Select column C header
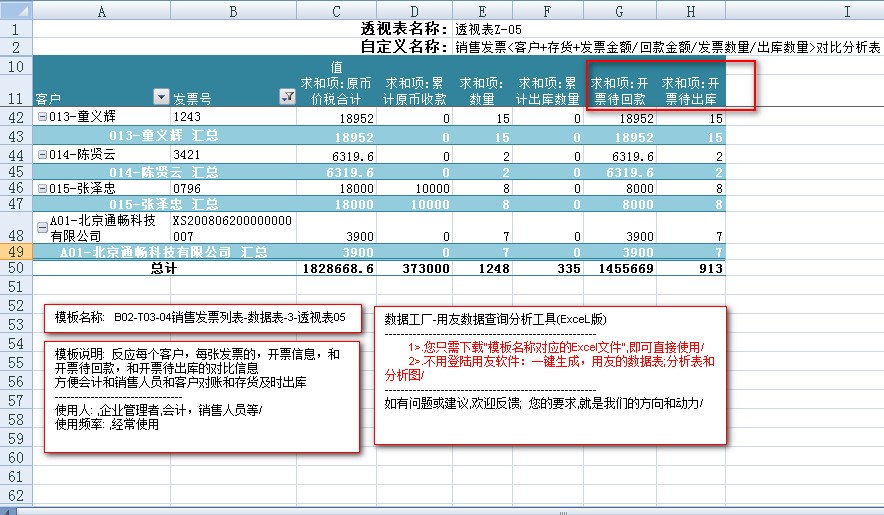 336,11
